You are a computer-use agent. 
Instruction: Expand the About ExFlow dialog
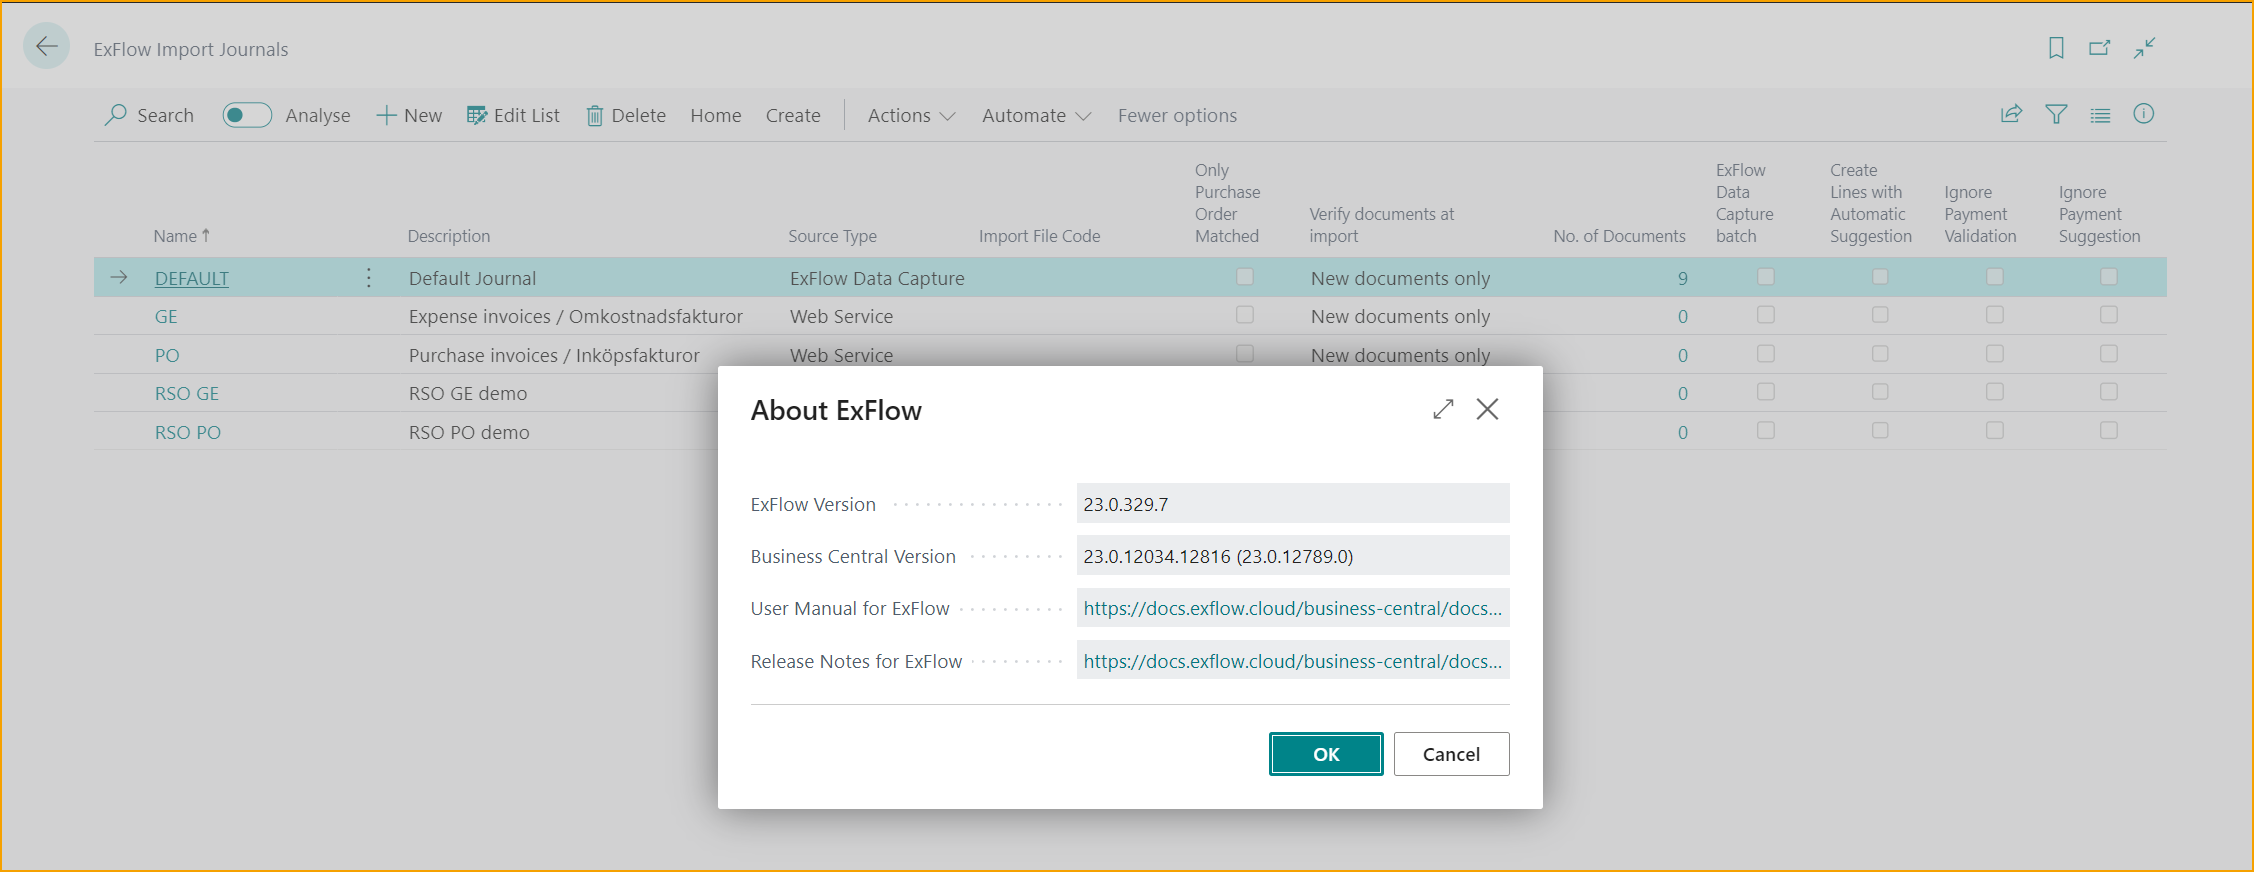(1442, 409)
